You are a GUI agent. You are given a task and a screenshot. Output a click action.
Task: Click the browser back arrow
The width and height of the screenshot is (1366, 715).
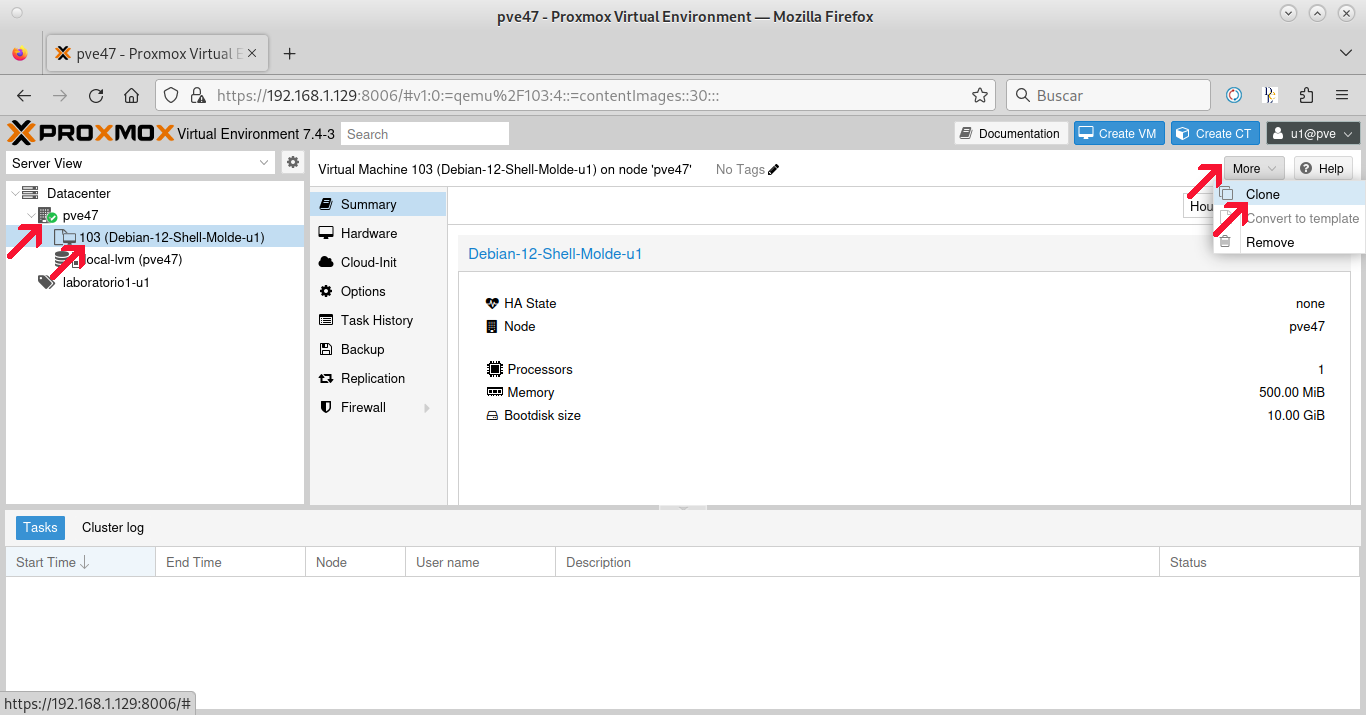point(24,96)
